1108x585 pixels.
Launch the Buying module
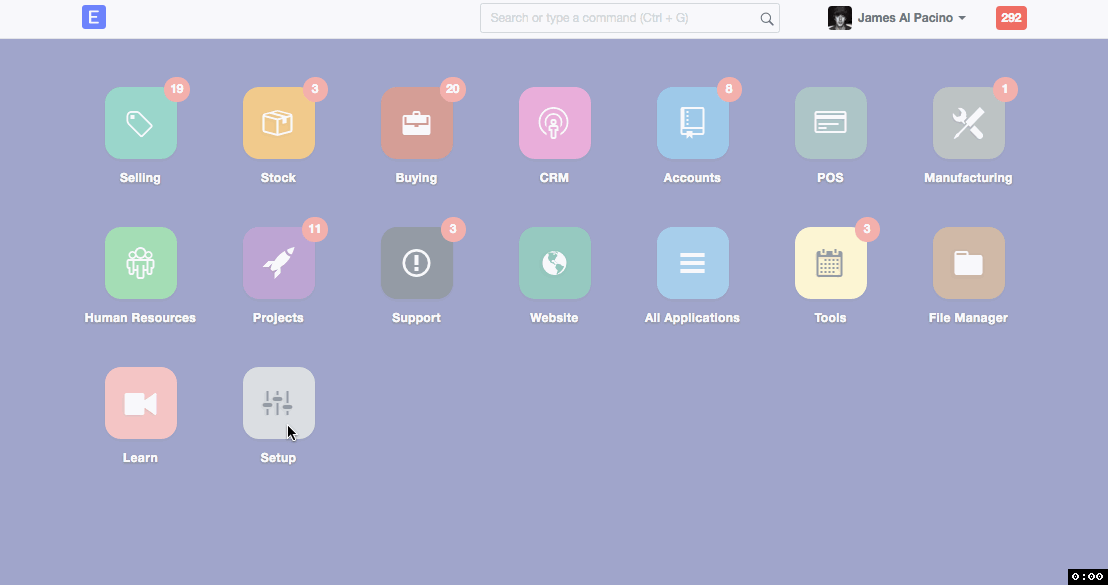pyautogui.click(x=417, y=123)
